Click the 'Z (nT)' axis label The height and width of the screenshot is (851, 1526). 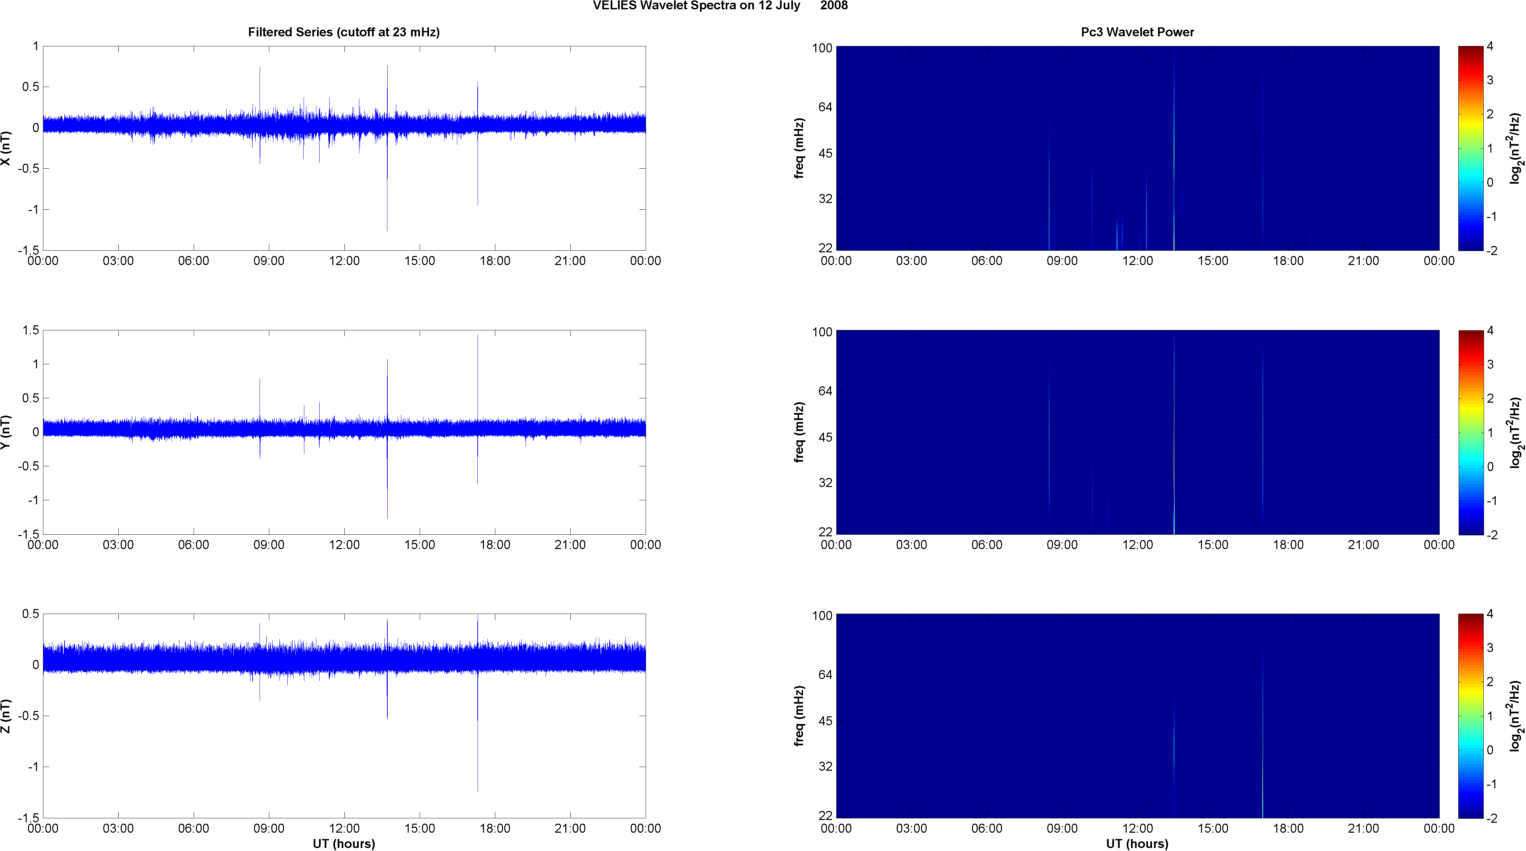pos(7,716)
